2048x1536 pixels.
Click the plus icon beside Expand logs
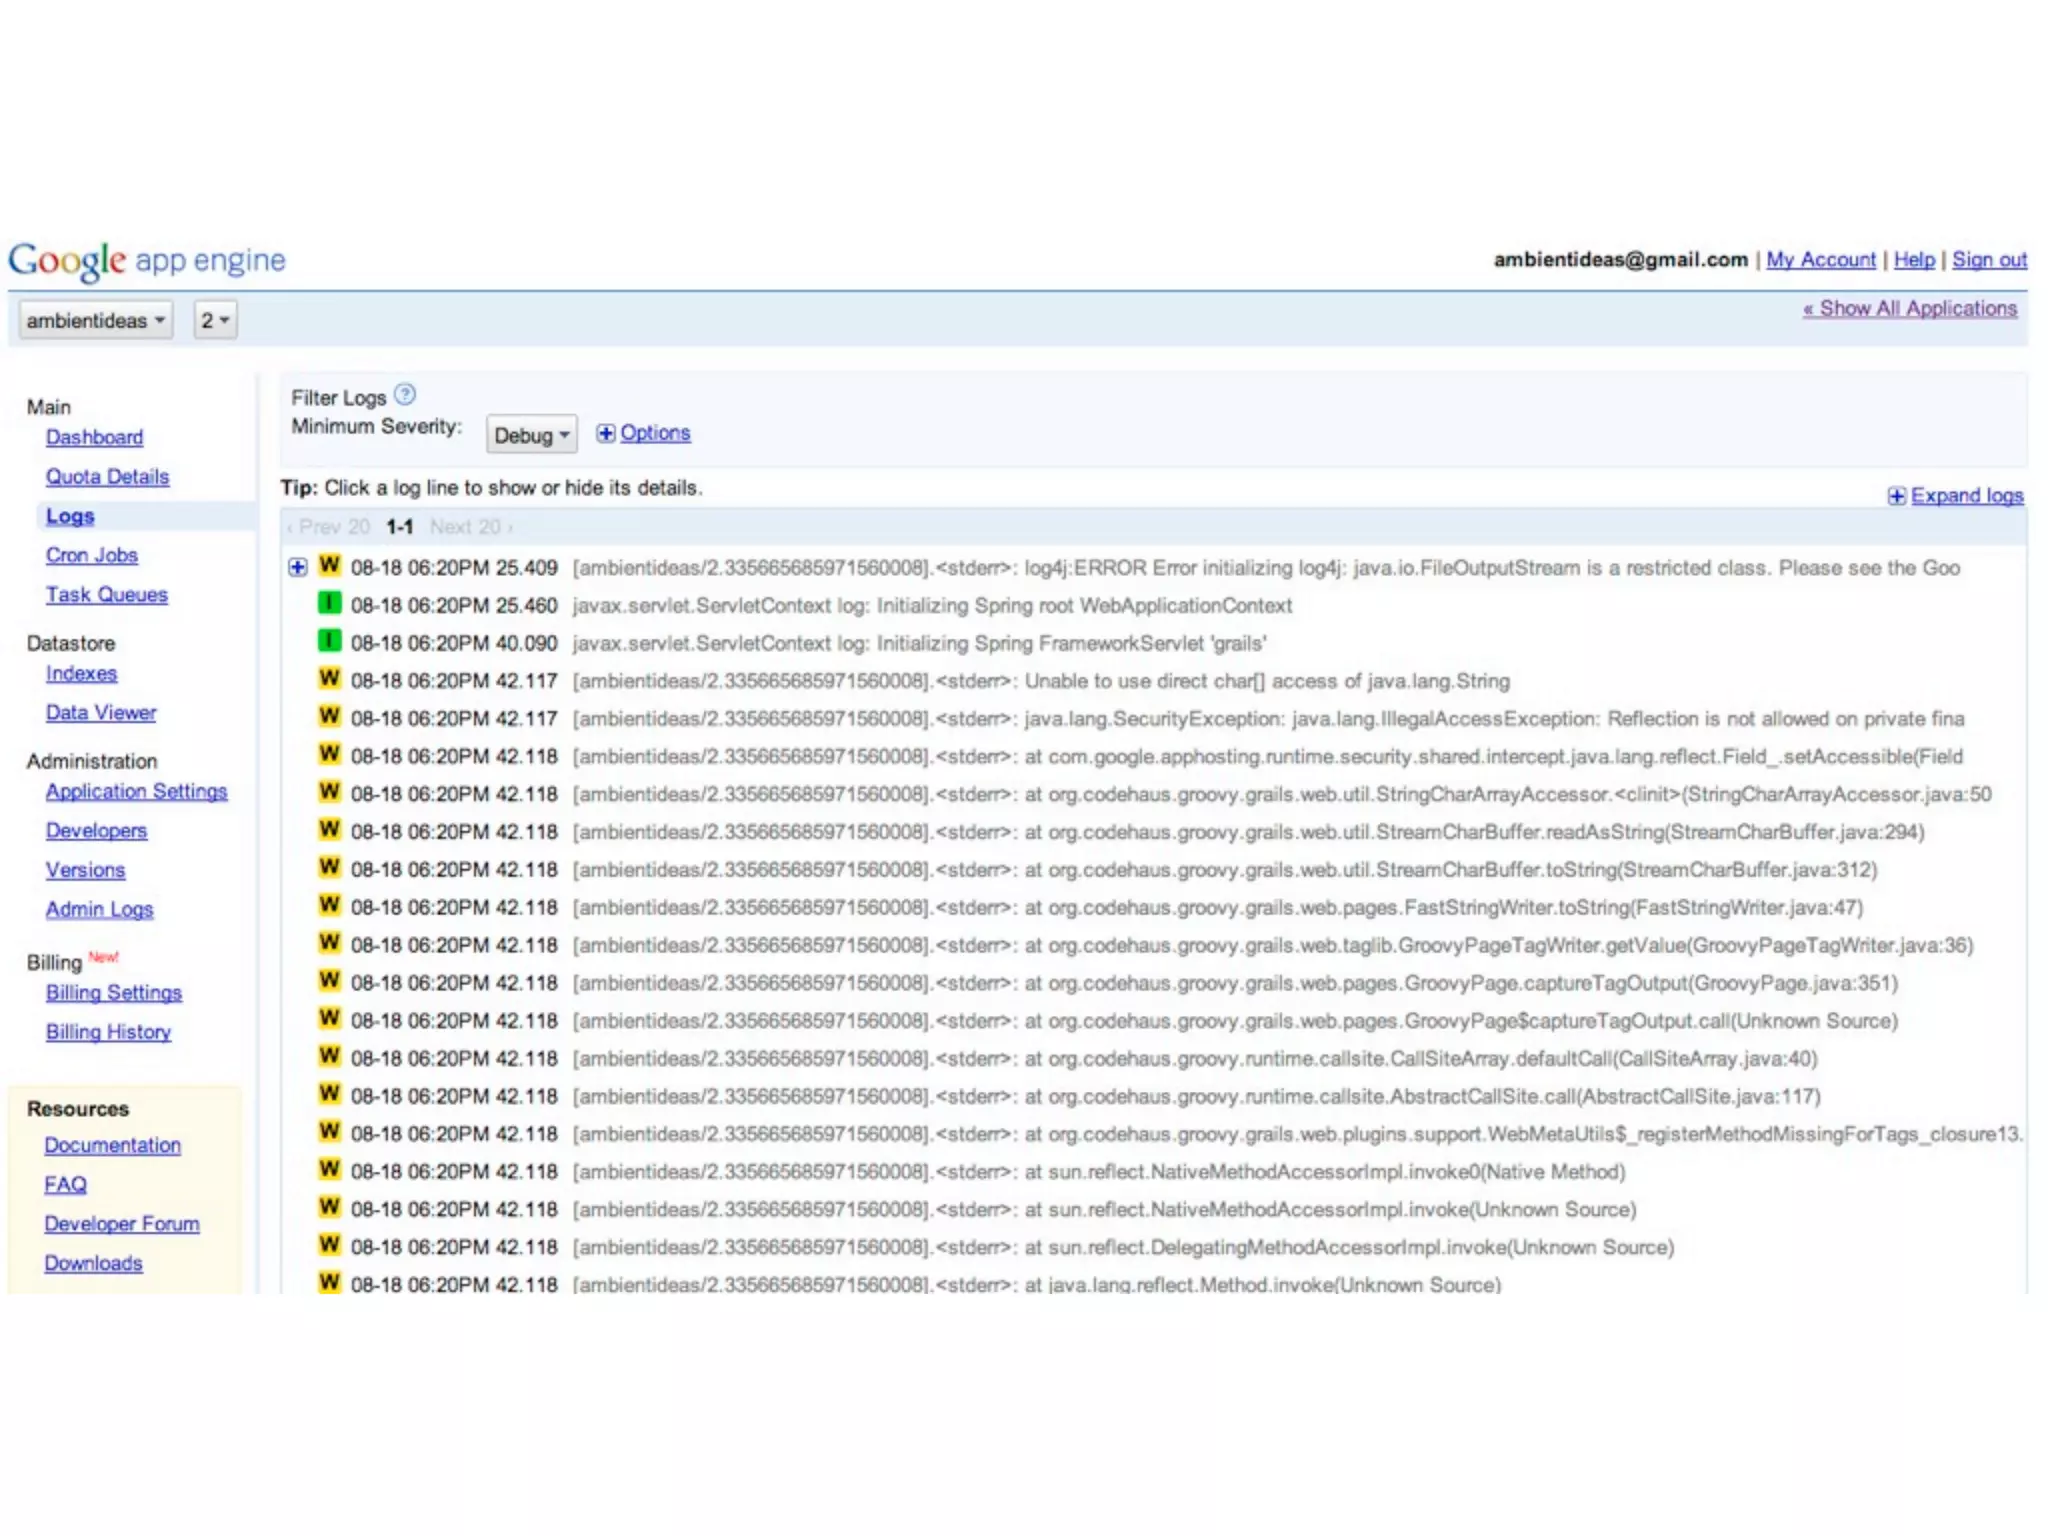[x=1896, y=496]
